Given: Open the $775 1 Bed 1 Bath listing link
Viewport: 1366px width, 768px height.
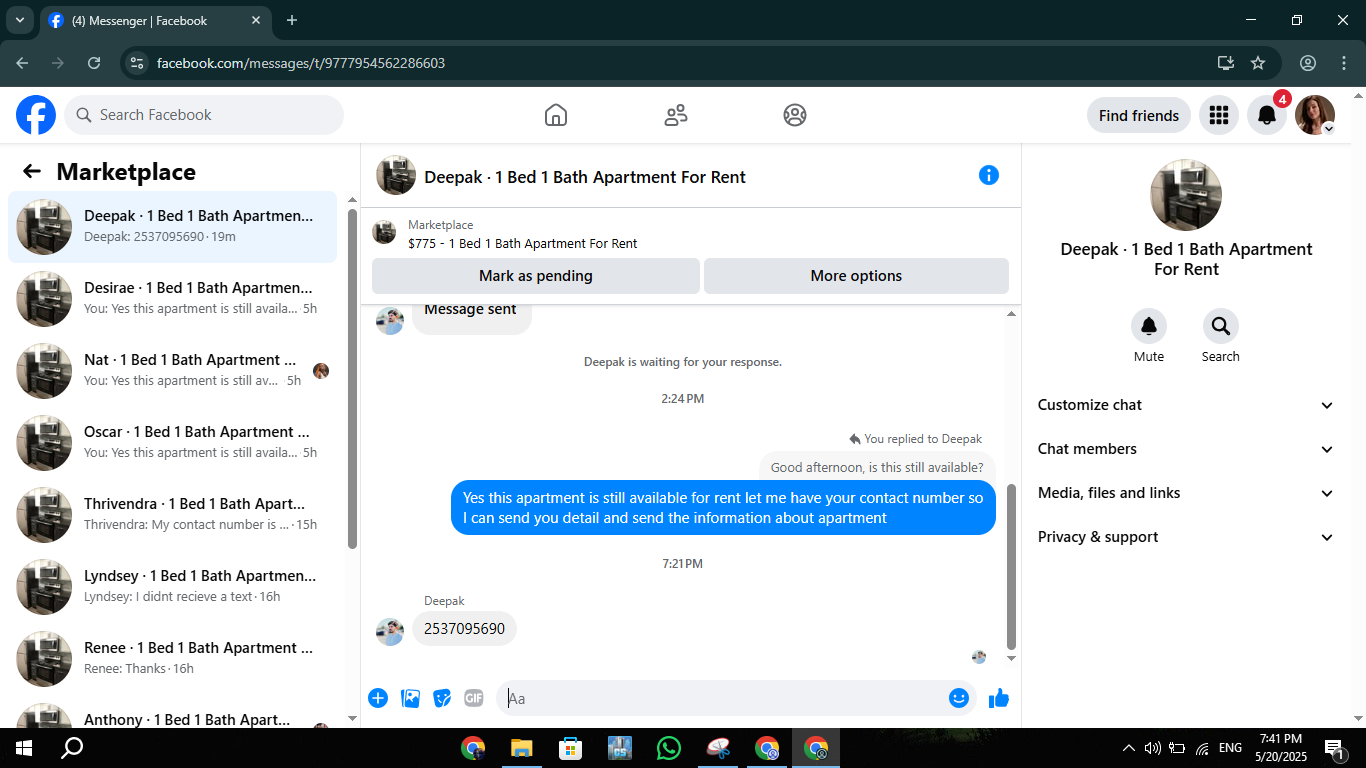Looking at the screenshot, I should click(x=522, y=243).
